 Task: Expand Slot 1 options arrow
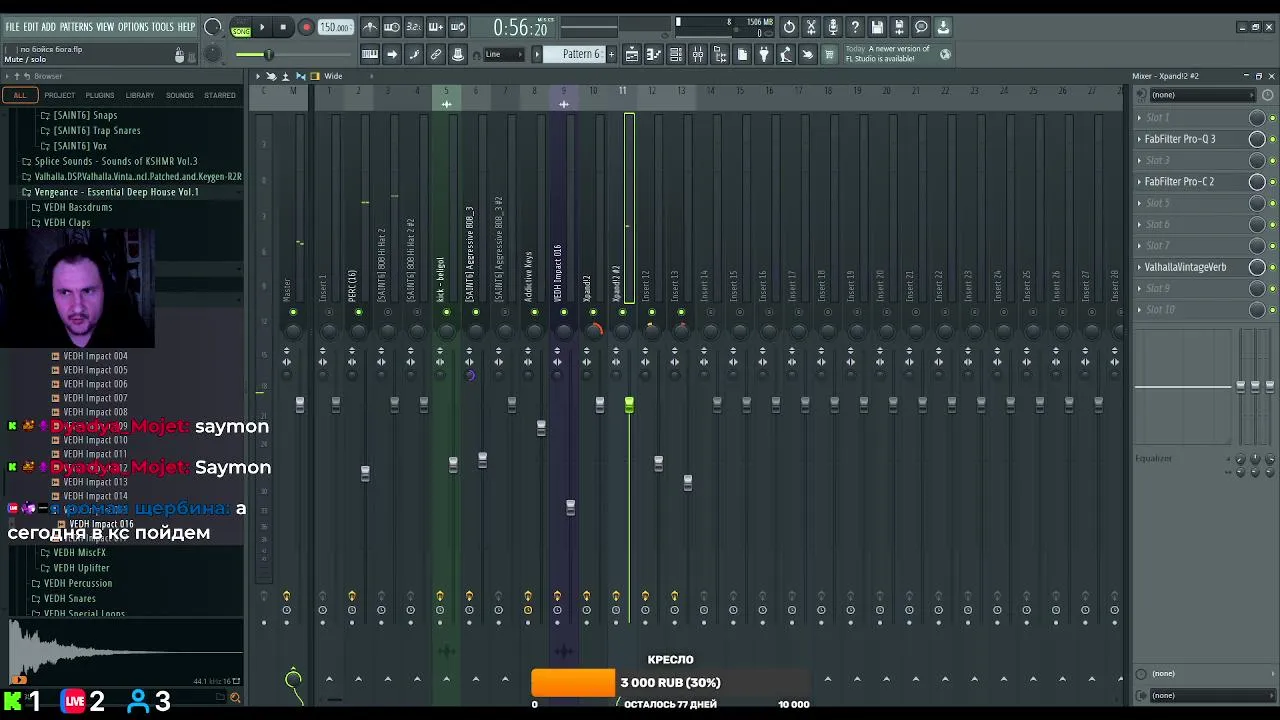click(x=1139, y=118)
